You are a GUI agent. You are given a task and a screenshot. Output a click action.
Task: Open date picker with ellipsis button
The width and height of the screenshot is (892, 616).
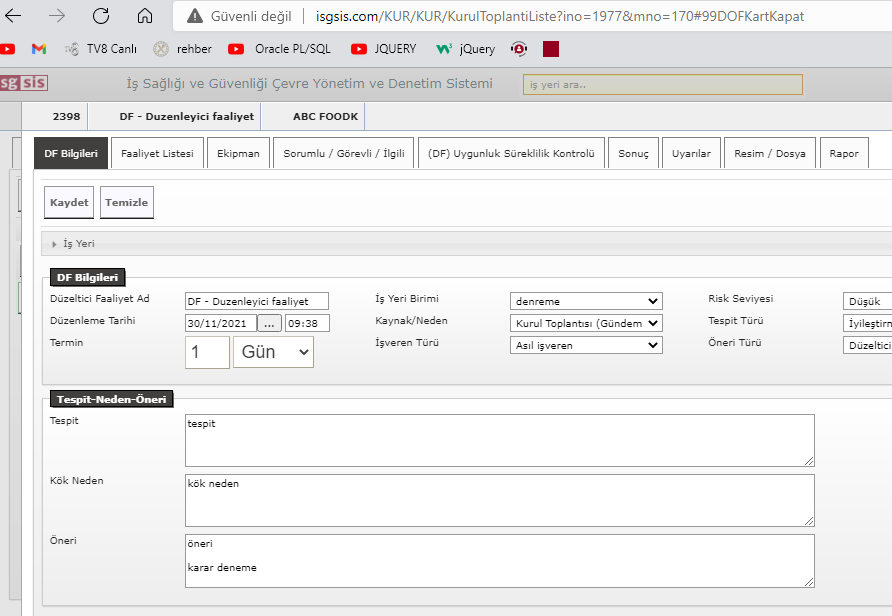coord(270,323)
